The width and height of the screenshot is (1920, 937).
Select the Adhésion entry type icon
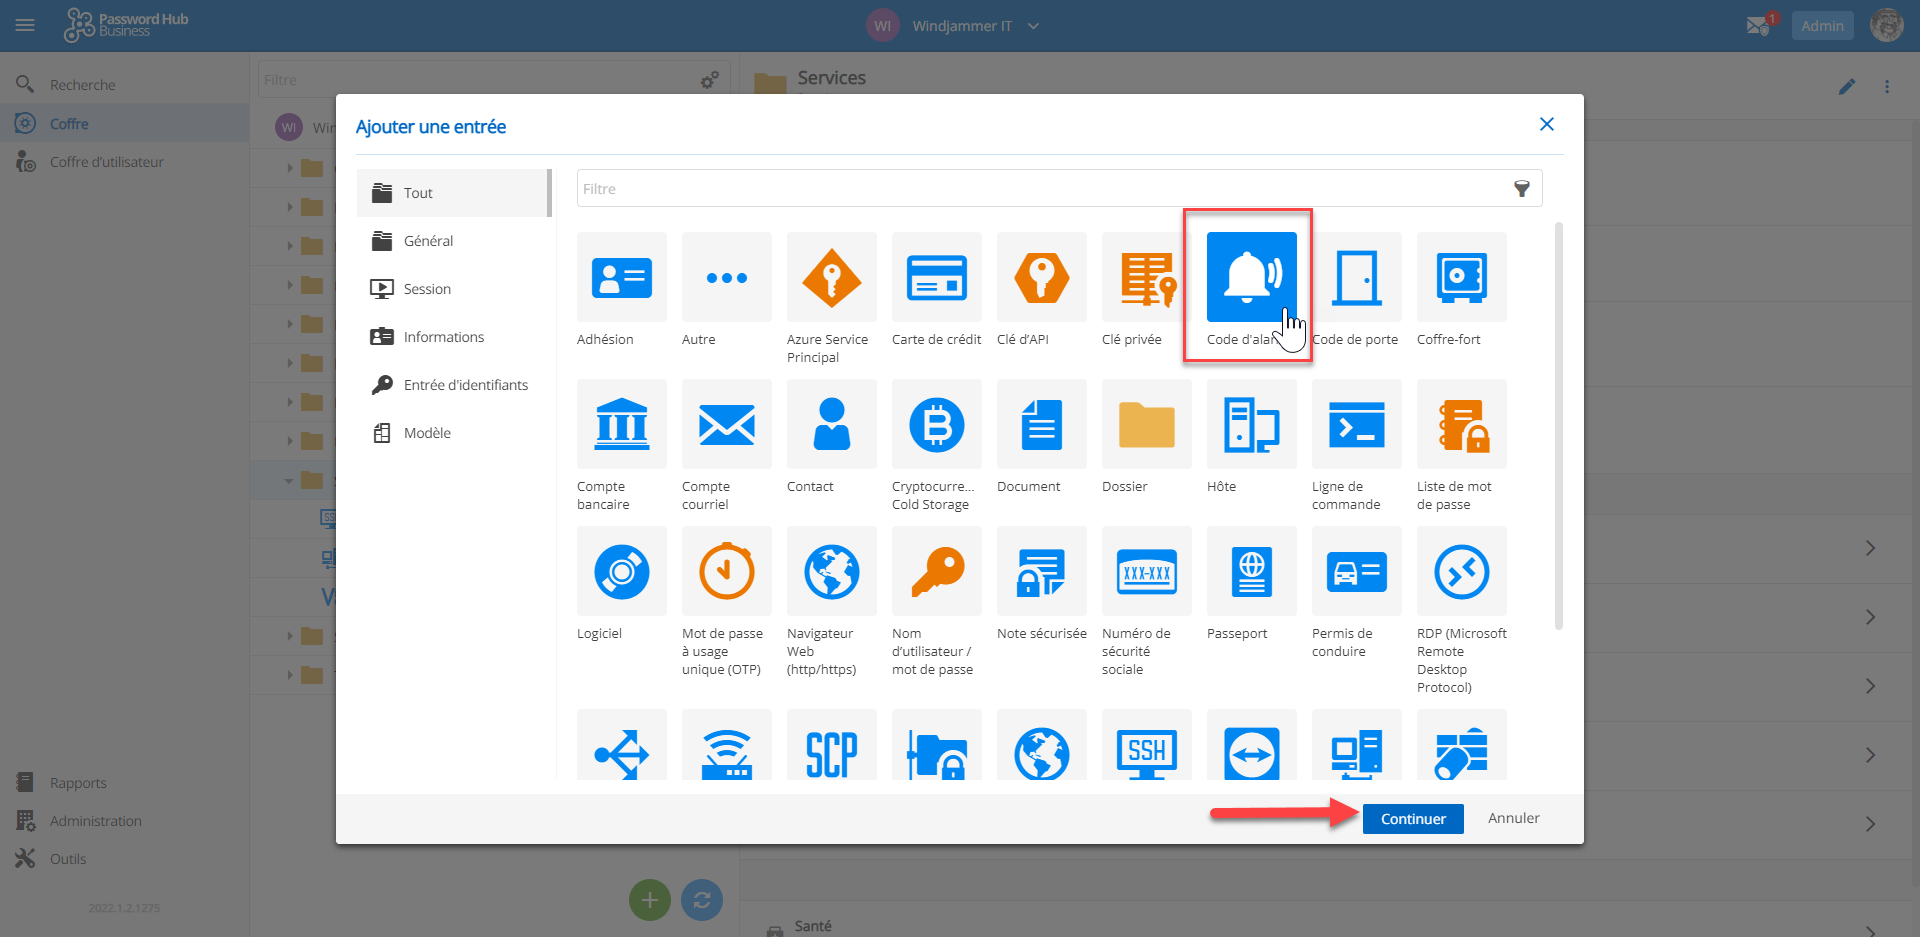[621, 278]
